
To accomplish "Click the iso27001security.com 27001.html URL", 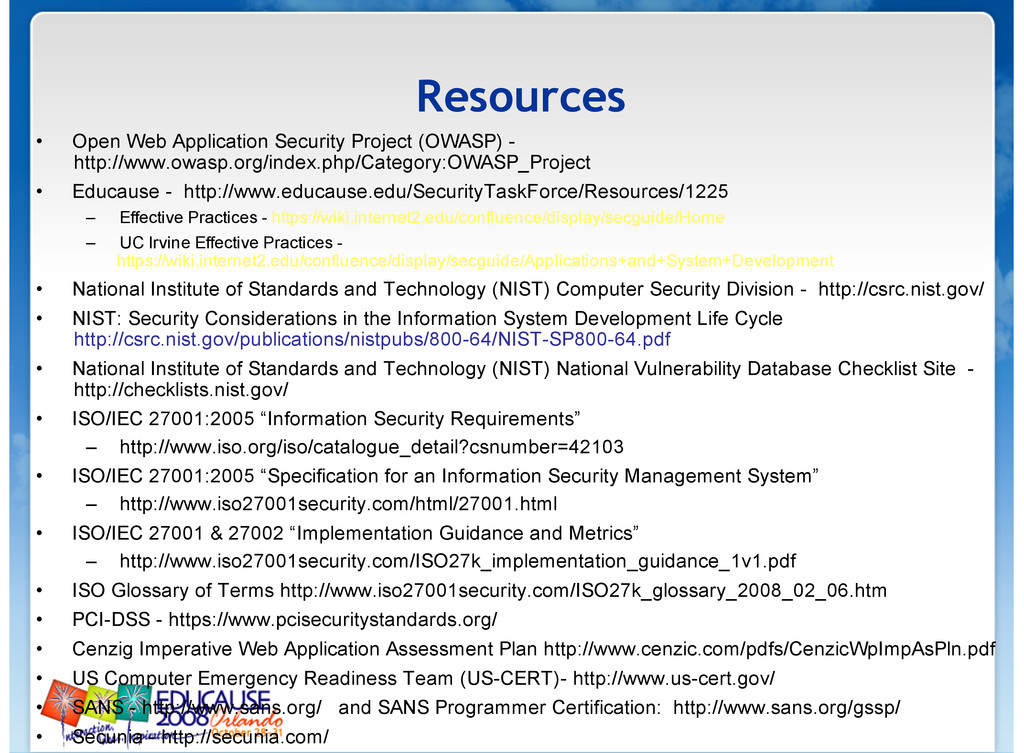I will tap(338, 504).
